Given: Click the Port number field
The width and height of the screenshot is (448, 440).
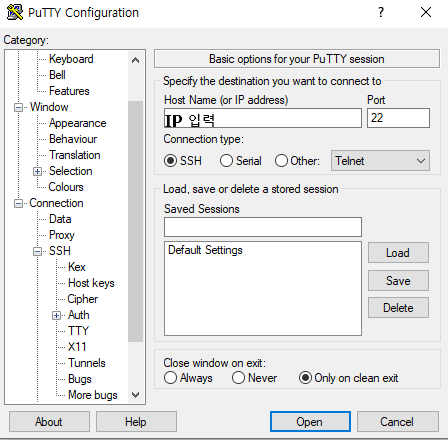Looking at the screenshot, I should pos(398,118).
